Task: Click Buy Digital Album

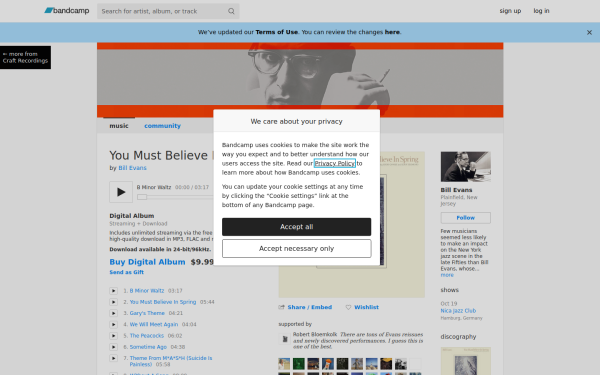Action: tap(147, 262)
